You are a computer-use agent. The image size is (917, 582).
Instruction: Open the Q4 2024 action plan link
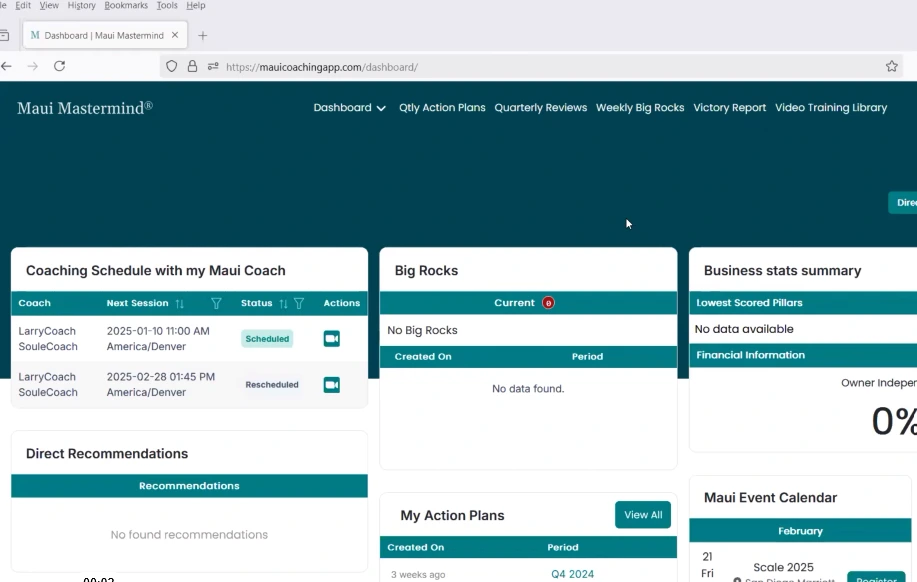tap(572, 574)
